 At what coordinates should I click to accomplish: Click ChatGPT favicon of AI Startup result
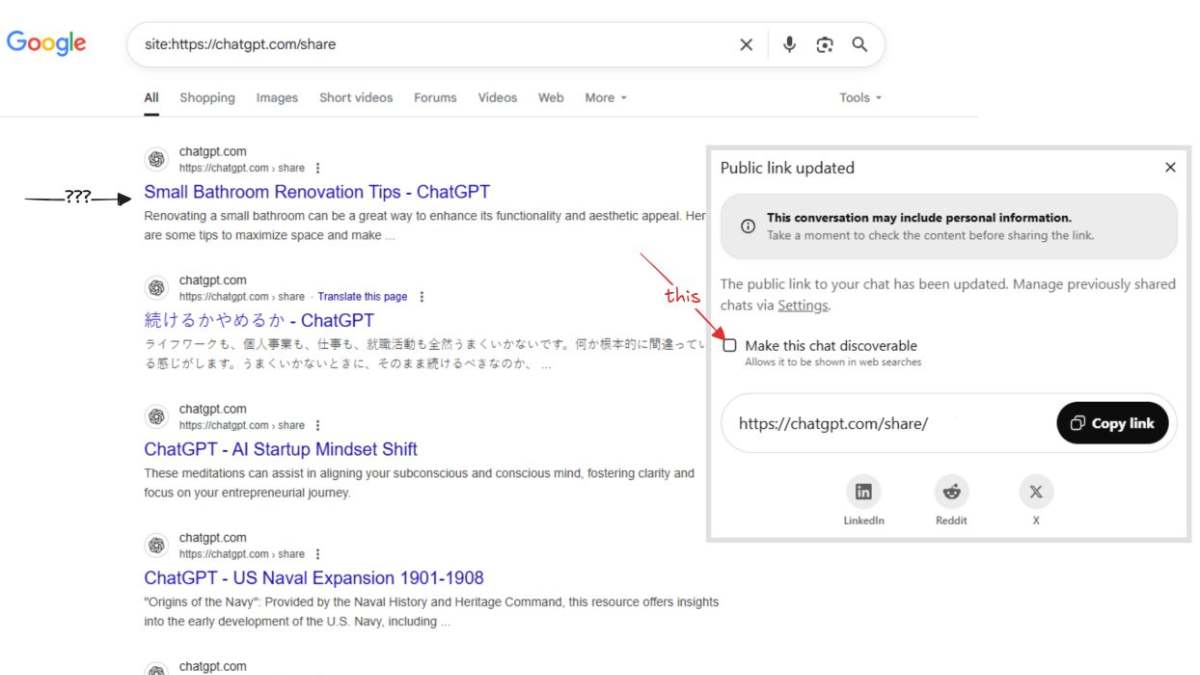156,416
